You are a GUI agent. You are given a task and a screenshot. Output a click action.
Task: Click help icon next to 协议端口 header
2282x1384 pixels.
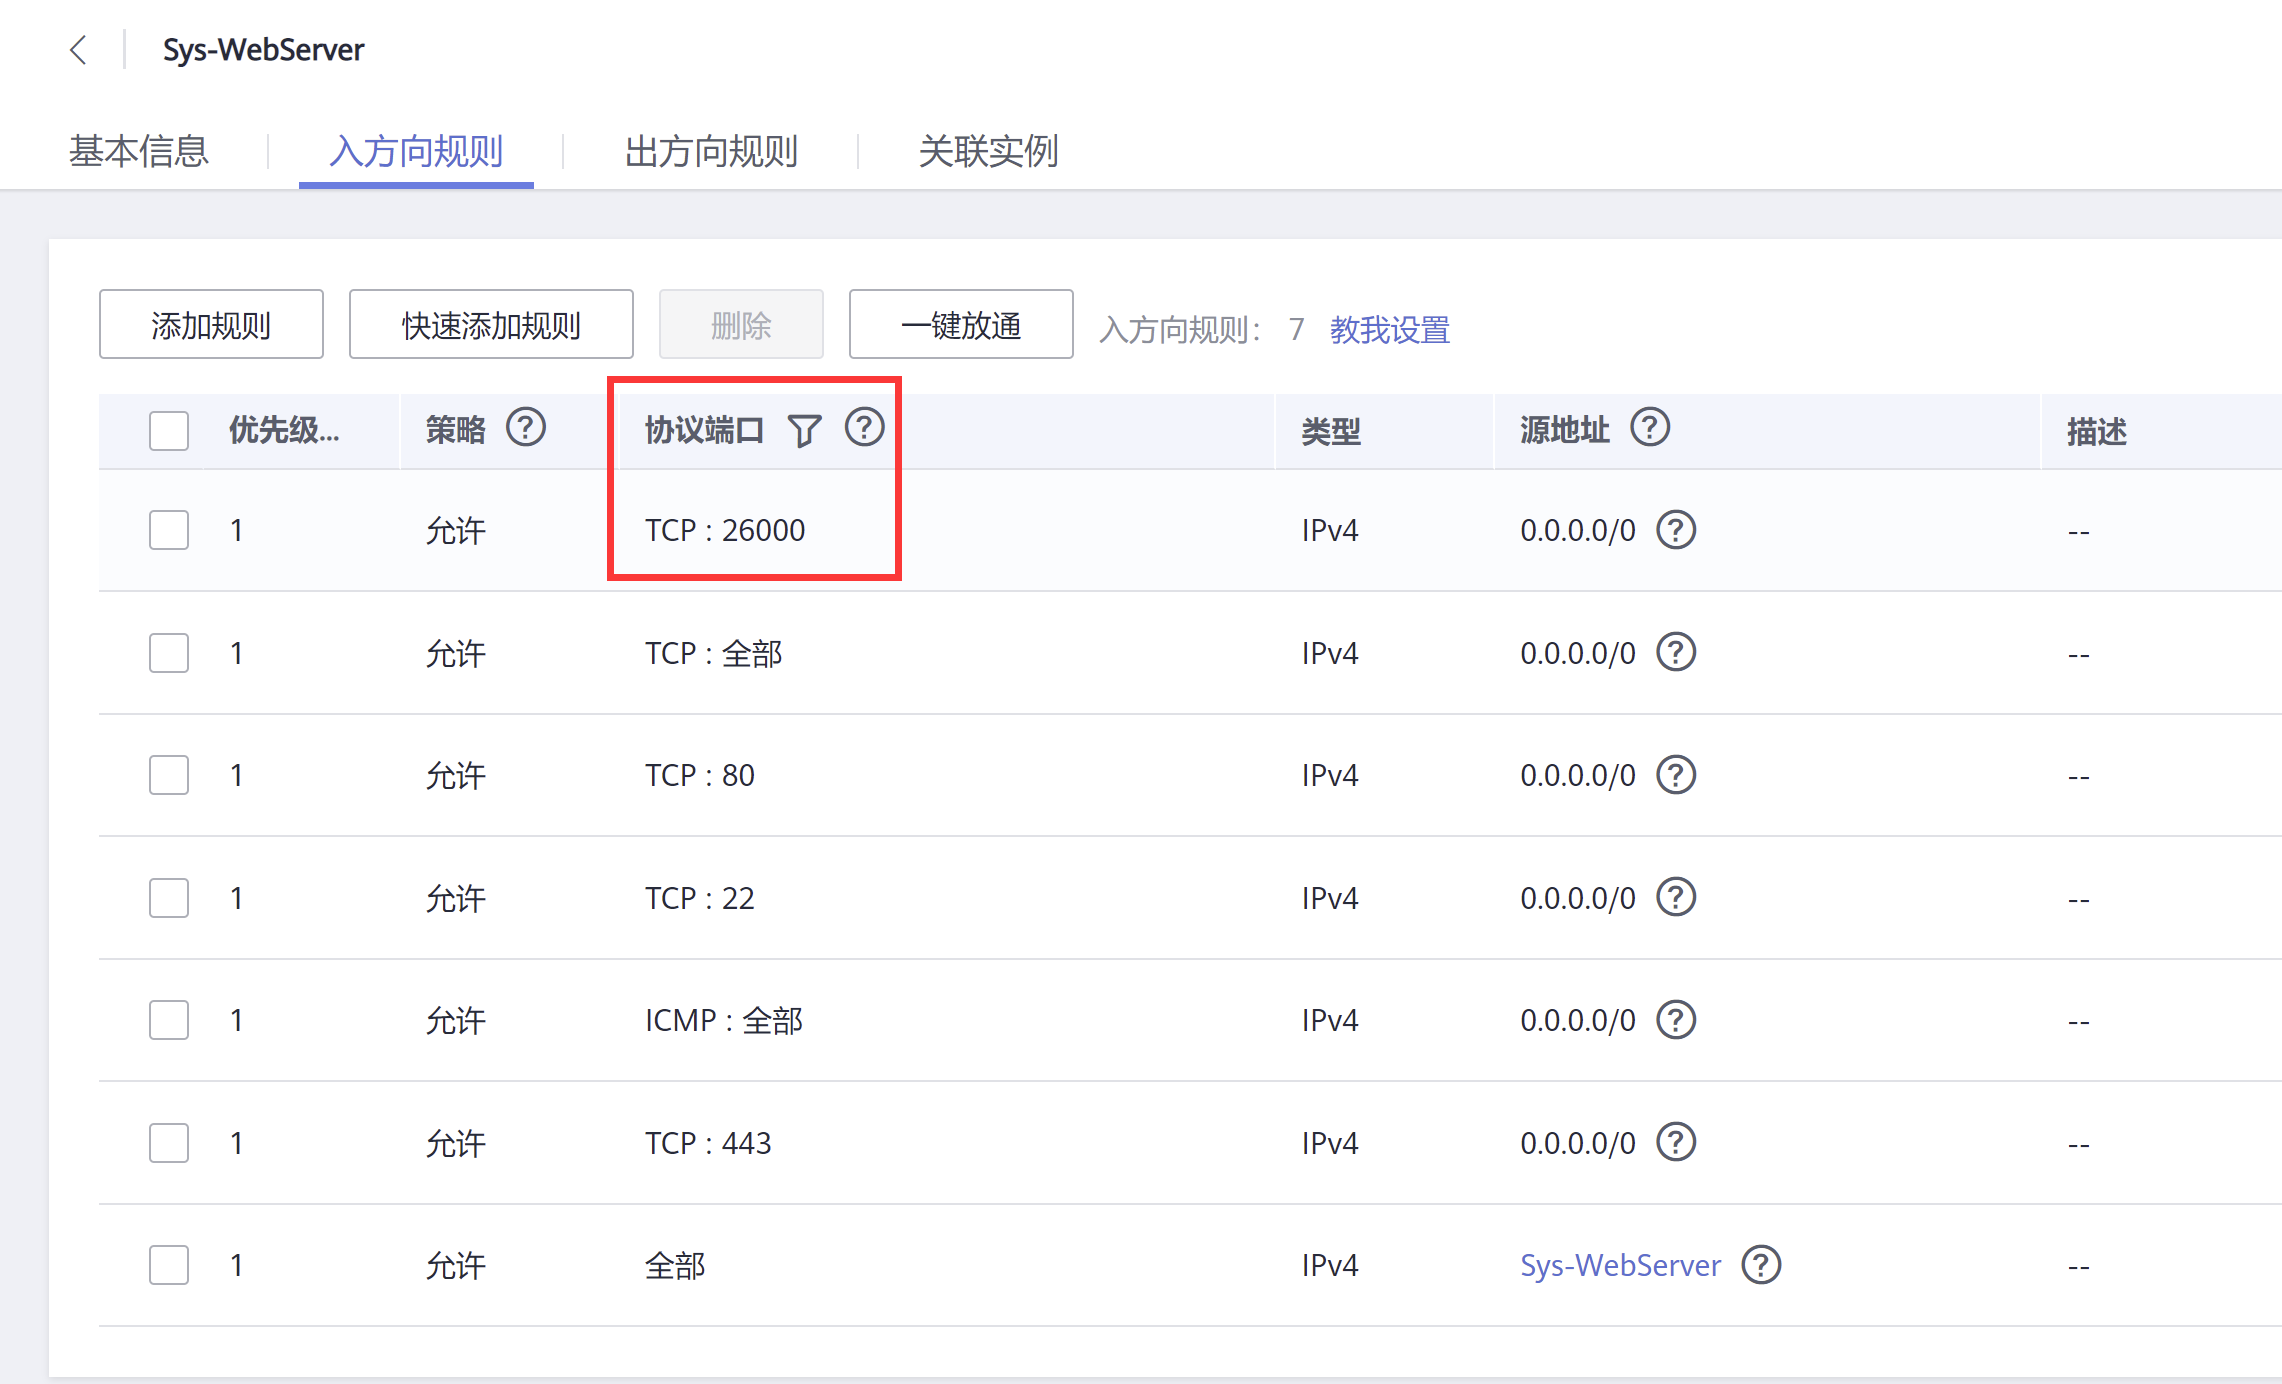coord(864,428)
